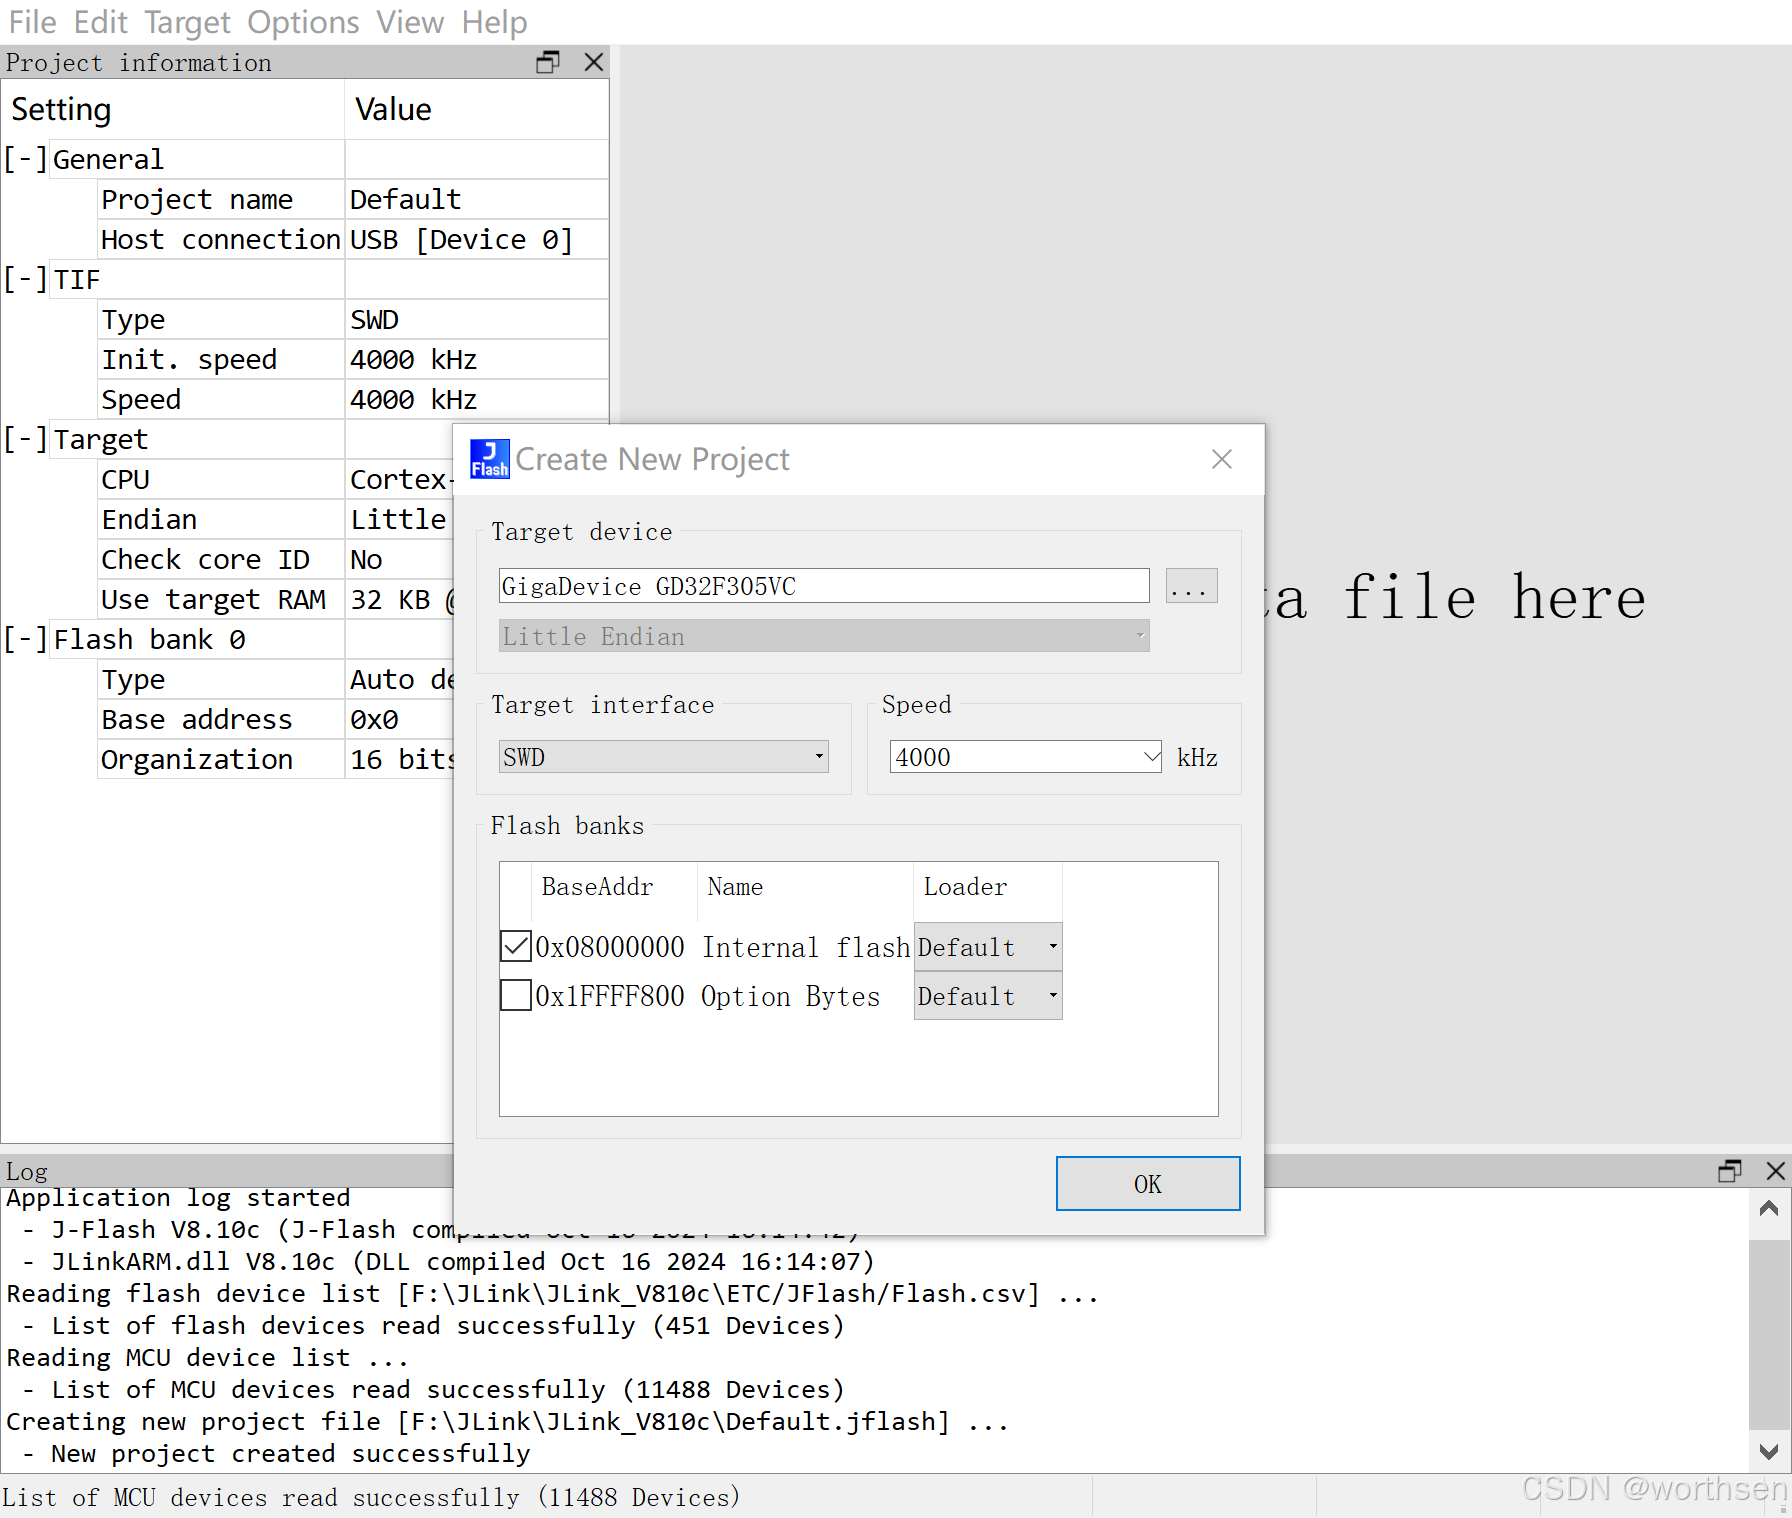Viewport: 1792px width, 1518px height.
Task: Click 'Reading MCU device list' log line
Action: pyautogui.click(x=207, y=1357)
